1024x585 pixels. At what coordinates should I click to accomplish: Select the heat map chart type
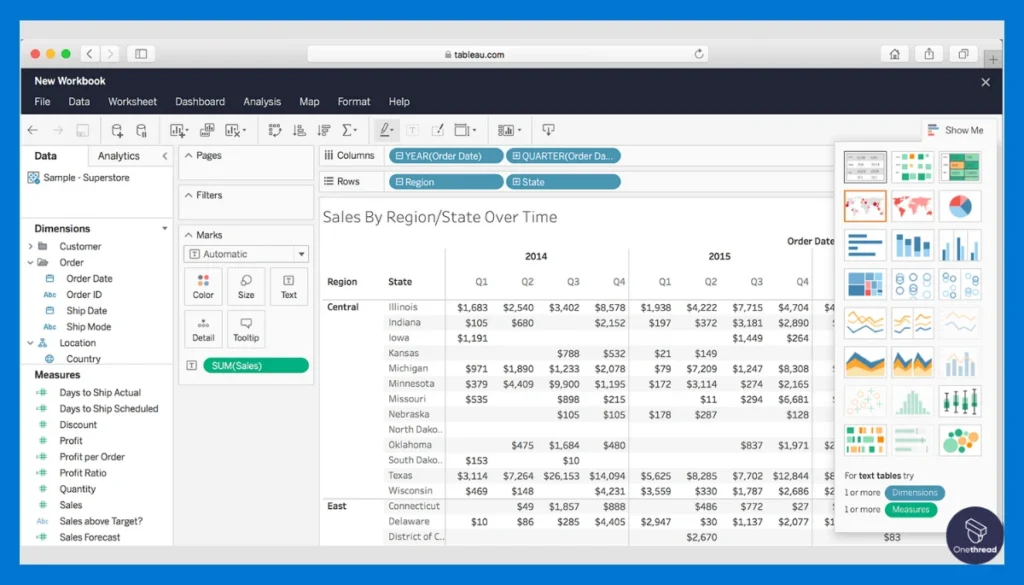click(912, 167)
